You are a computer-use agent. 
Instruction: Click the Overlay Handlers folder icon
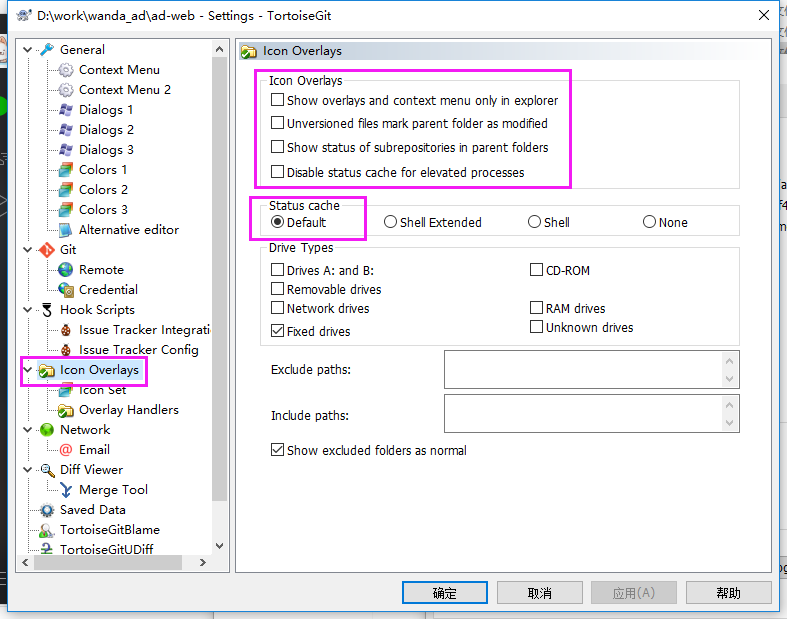(x=66, y=410)
